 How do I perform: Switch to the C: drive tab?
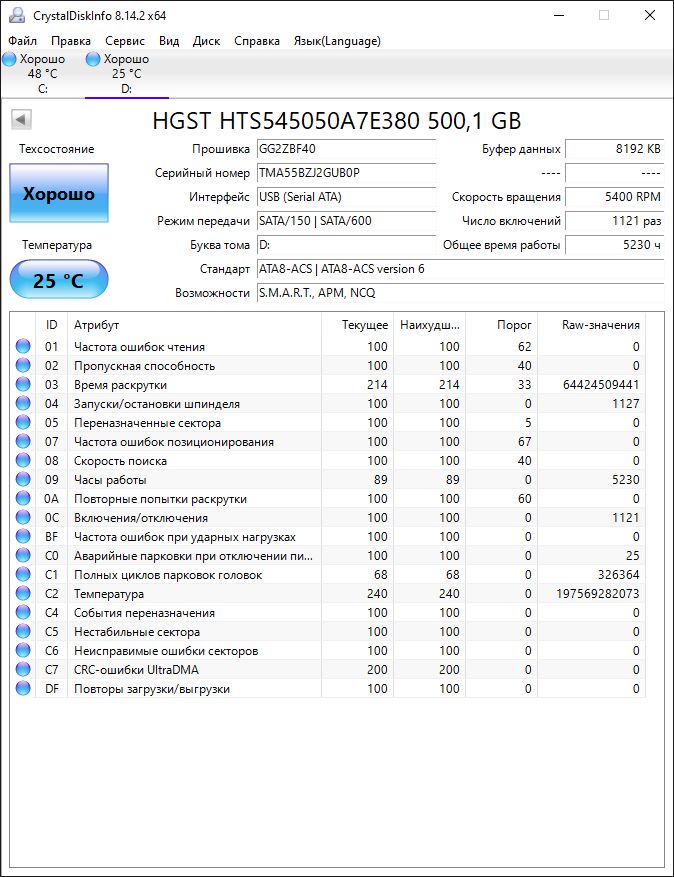coord(42,73)
